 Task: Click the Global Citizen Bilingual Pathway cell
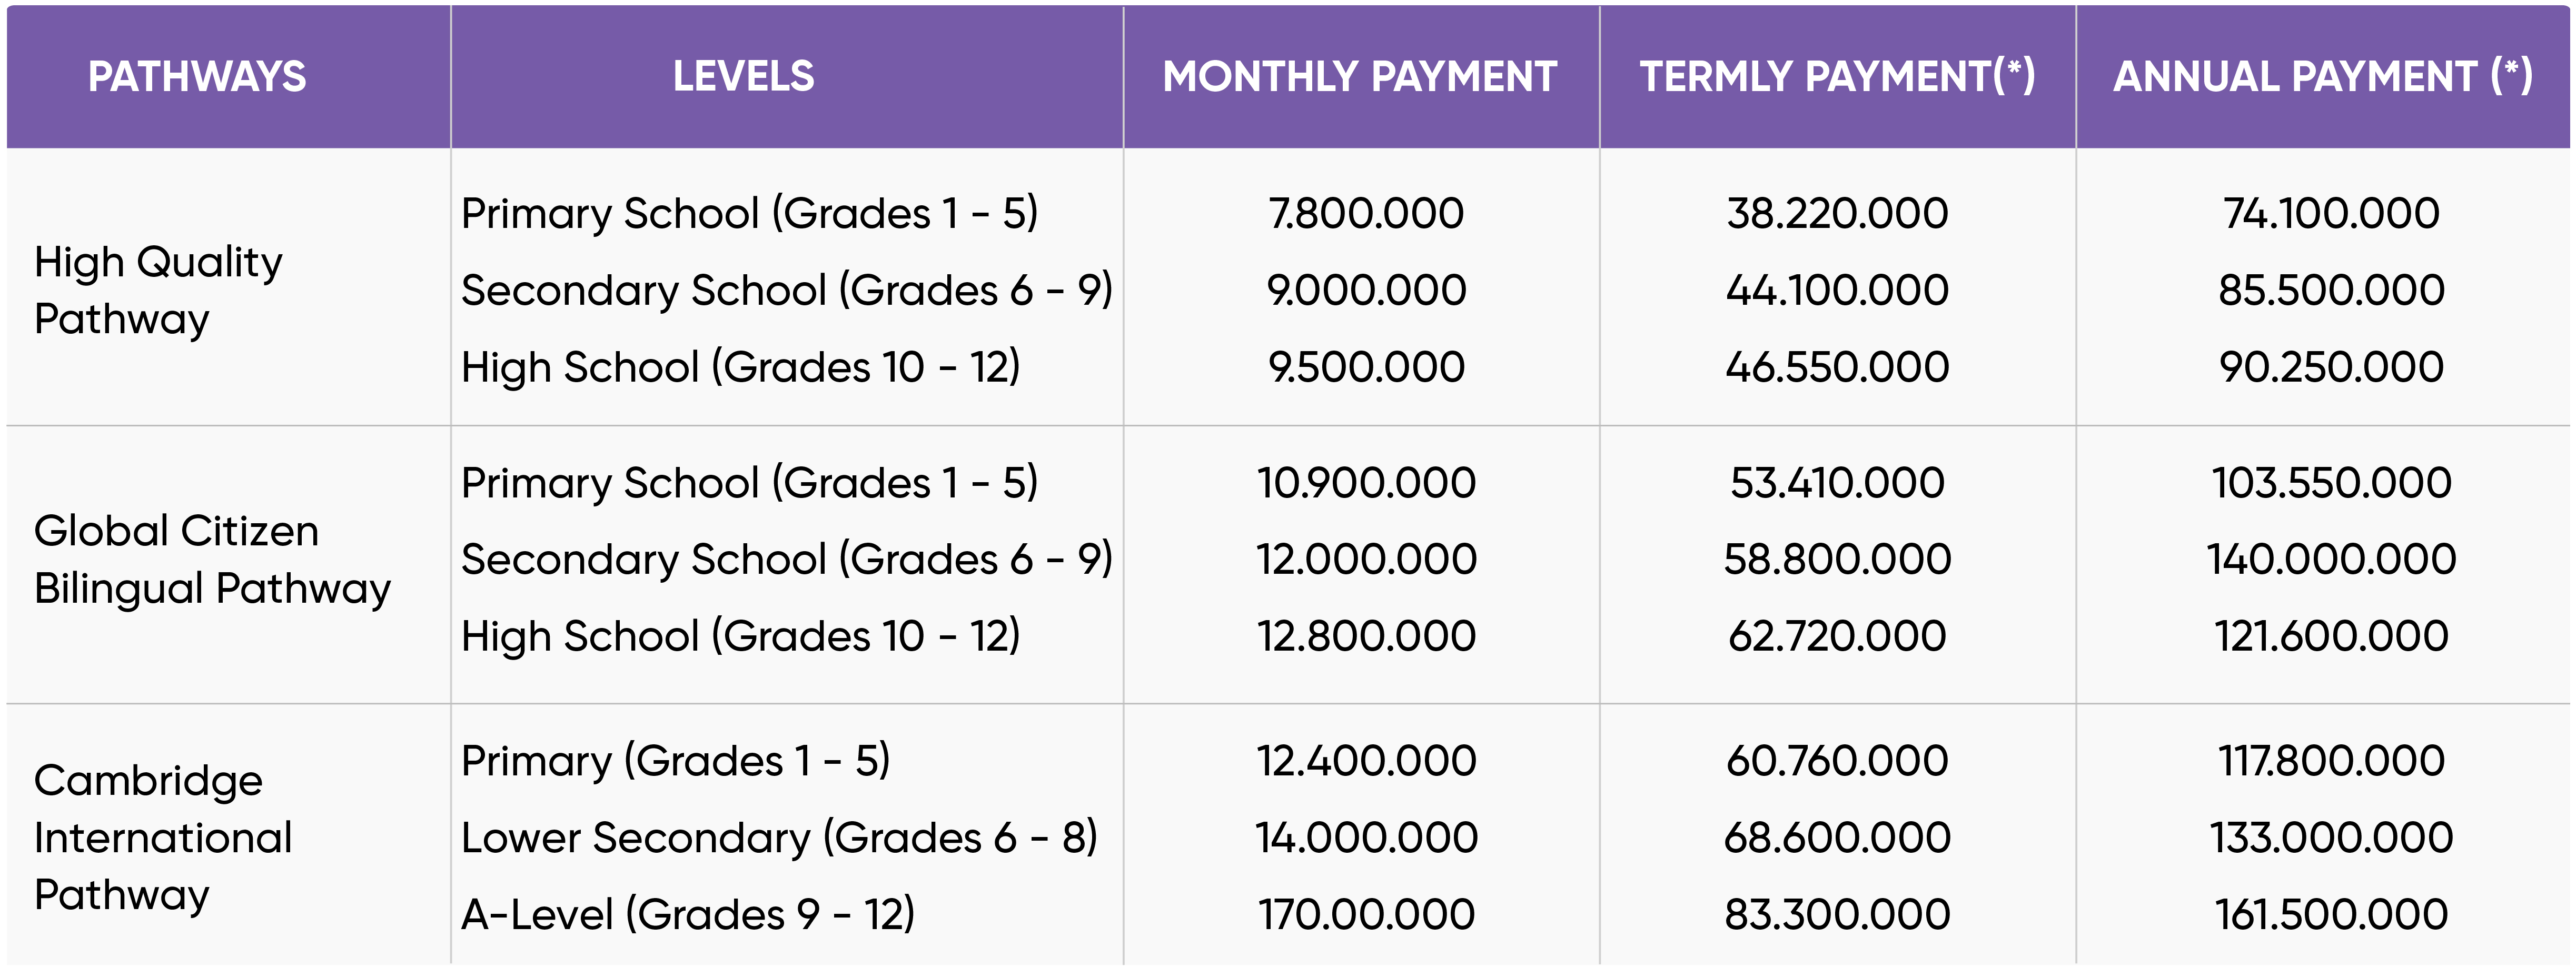(x=212, y=559)
